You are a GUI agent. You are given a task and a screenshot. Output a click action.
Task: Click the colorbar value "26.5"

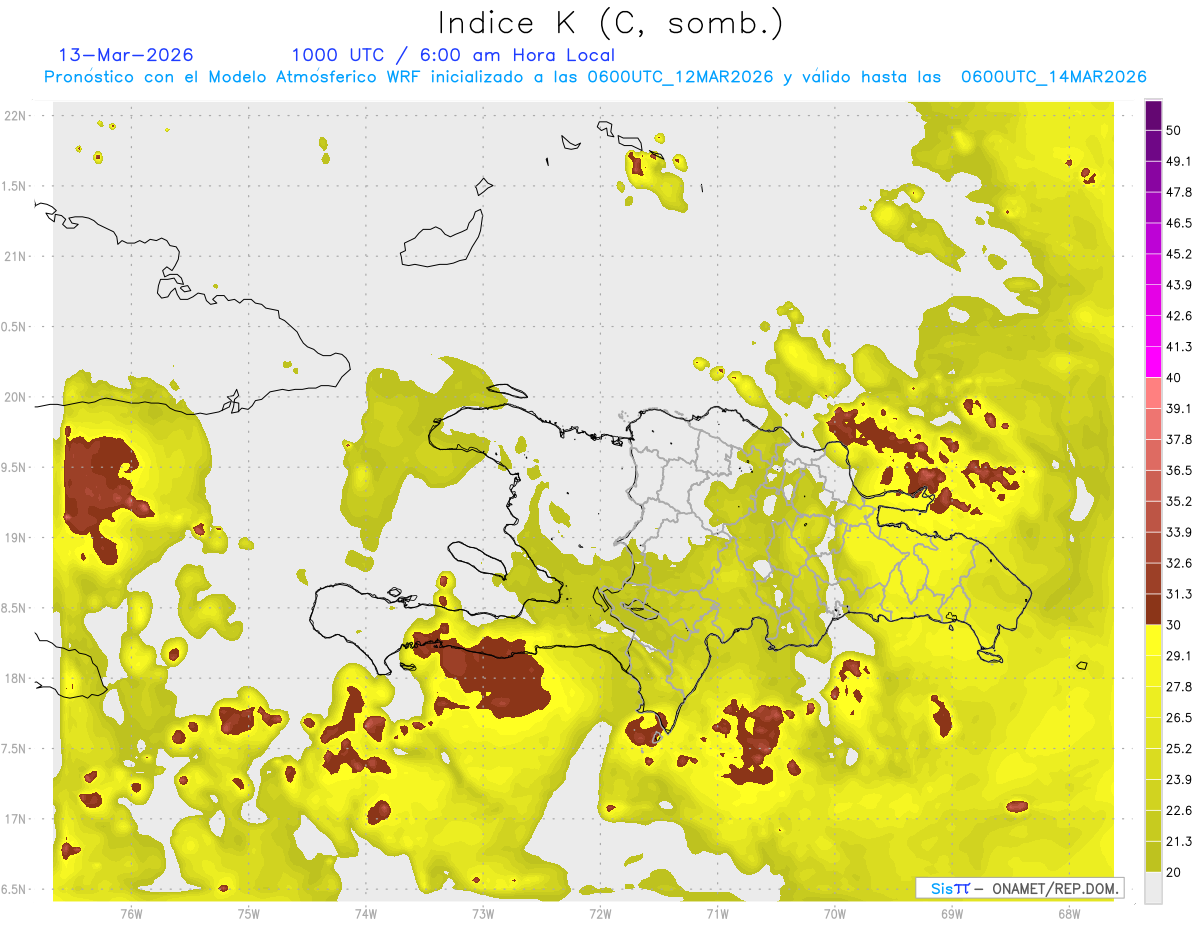1180,718
